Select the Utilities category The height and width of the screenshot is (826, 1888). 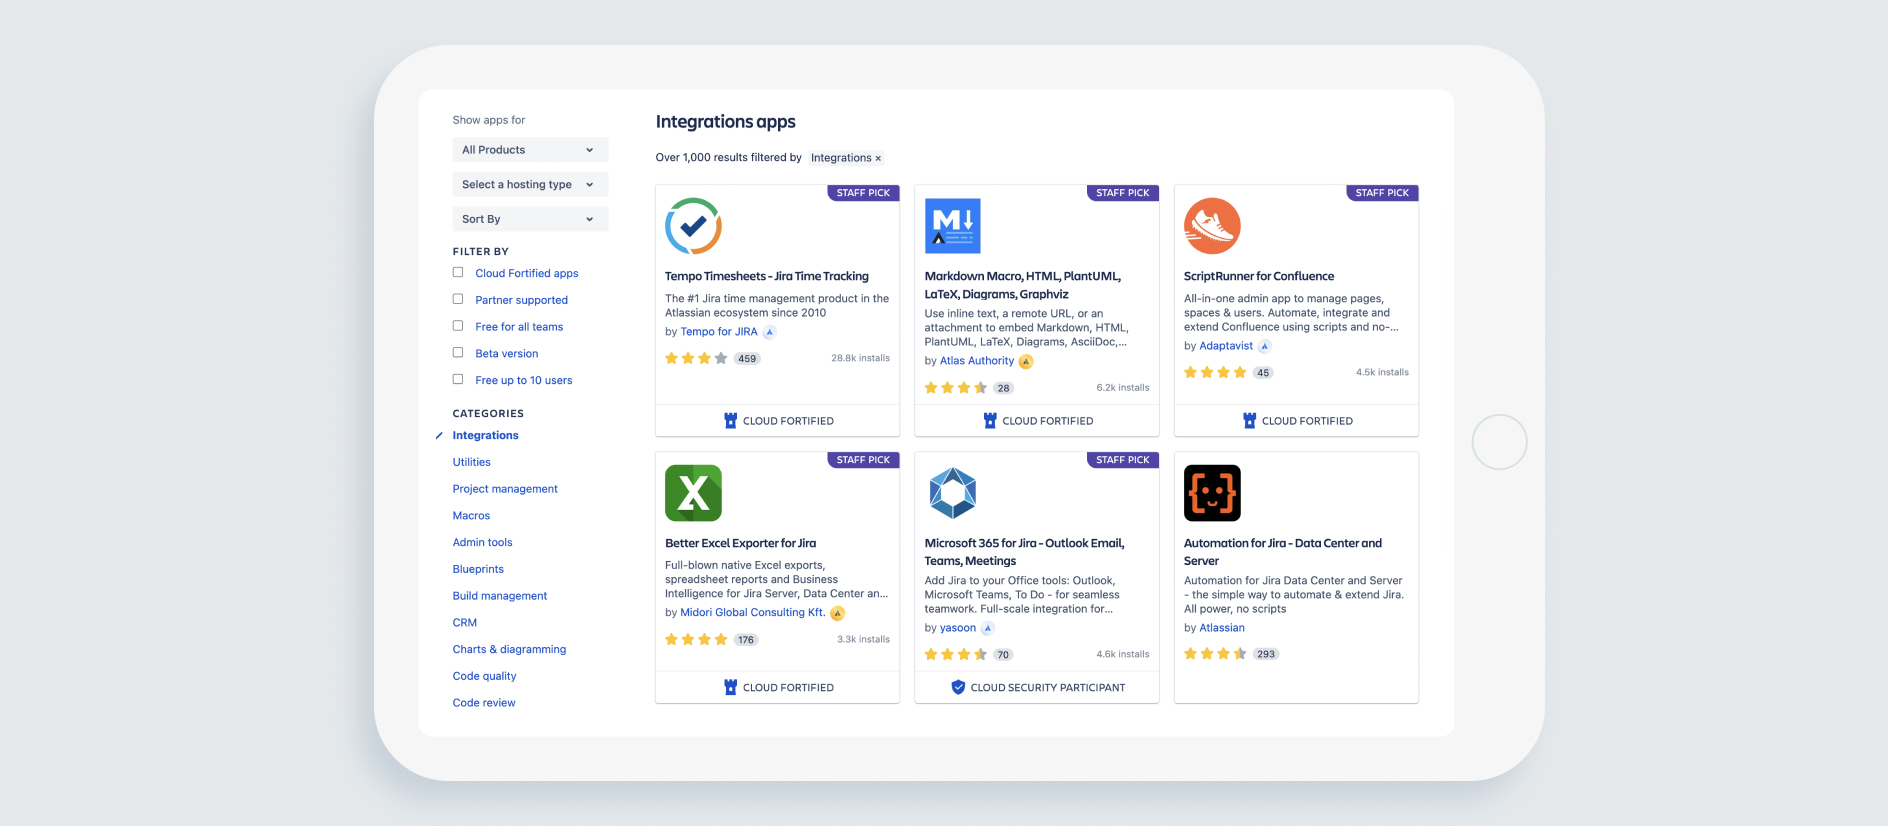point(471,462)
